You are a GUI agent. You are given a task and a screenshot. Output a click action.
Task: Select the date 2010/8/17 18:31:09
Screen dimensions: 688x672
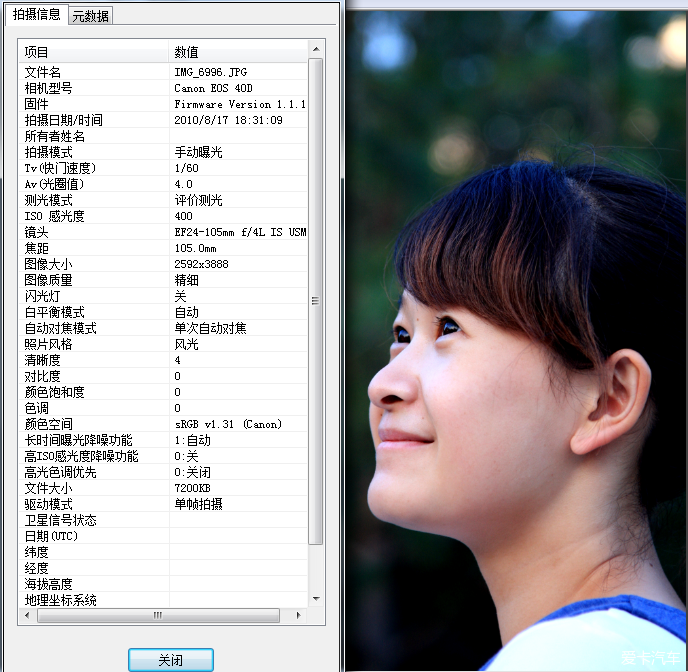point(228,120)
